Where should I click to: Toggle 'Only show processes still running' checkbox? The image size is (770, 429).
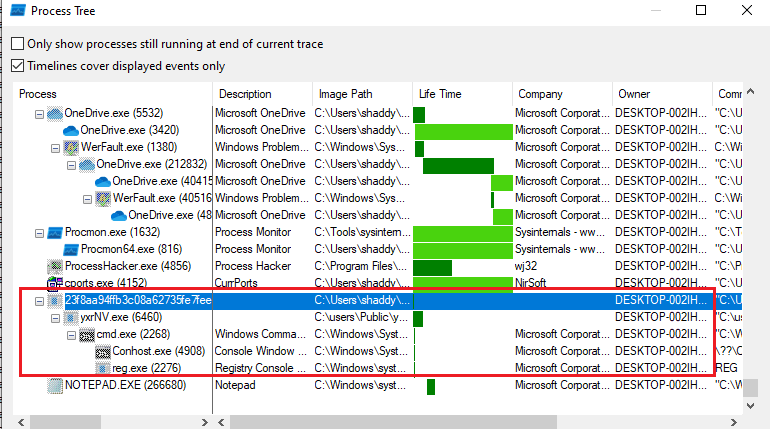(17, 44)
